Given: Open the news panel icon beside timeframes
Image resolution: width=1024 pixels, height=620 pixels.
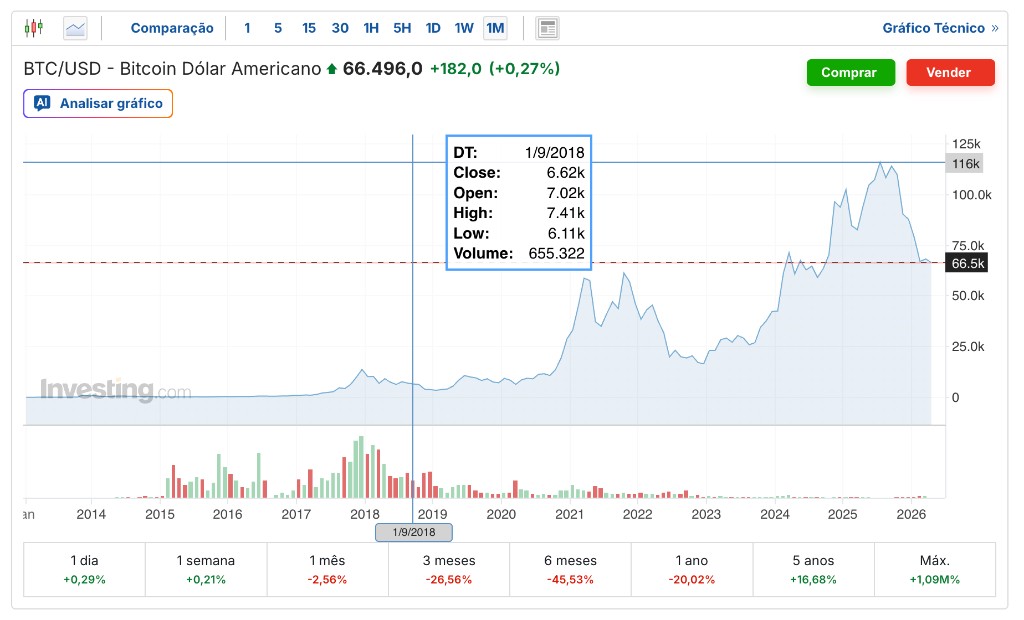Looking at the screenshot, I should coord(548,27).
